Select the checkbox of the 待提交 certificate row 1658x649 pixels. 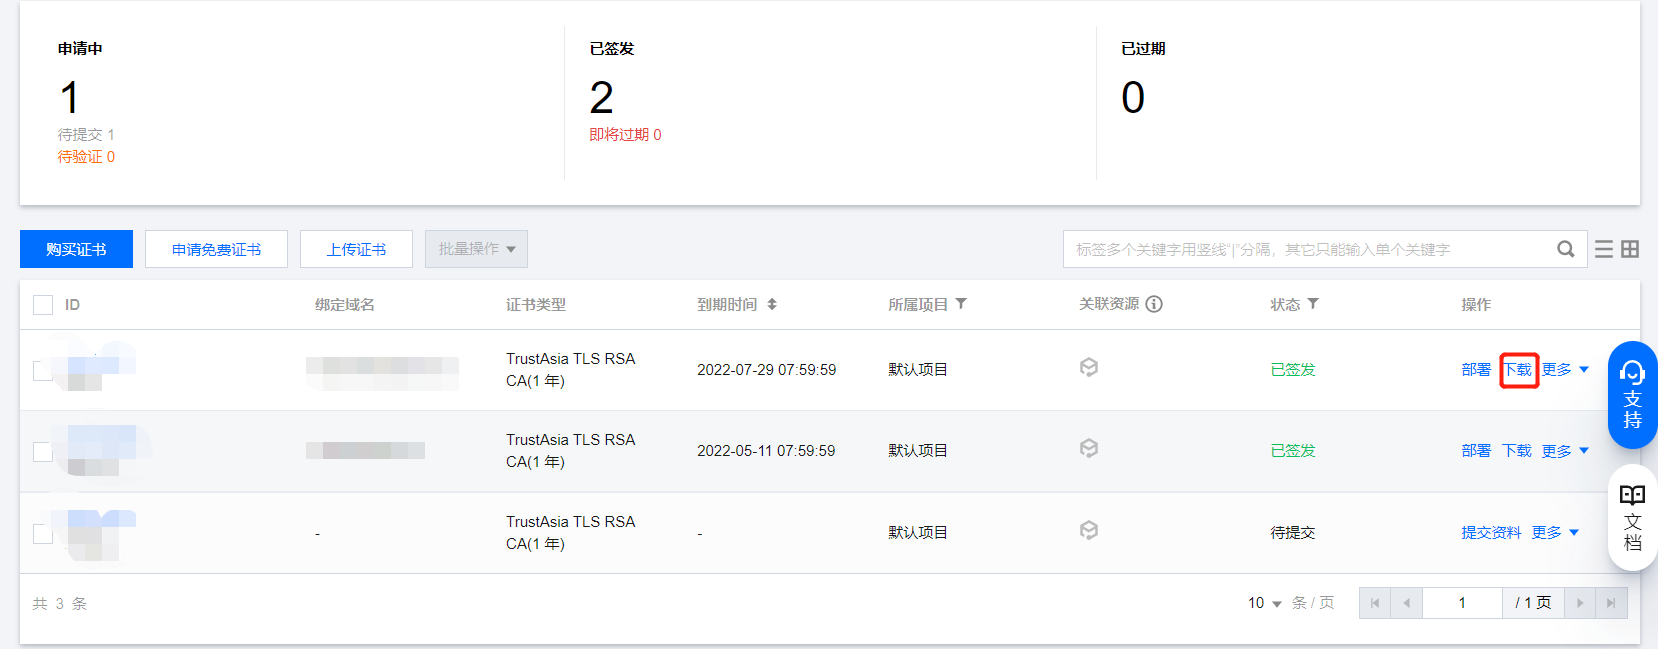[43, 533]
